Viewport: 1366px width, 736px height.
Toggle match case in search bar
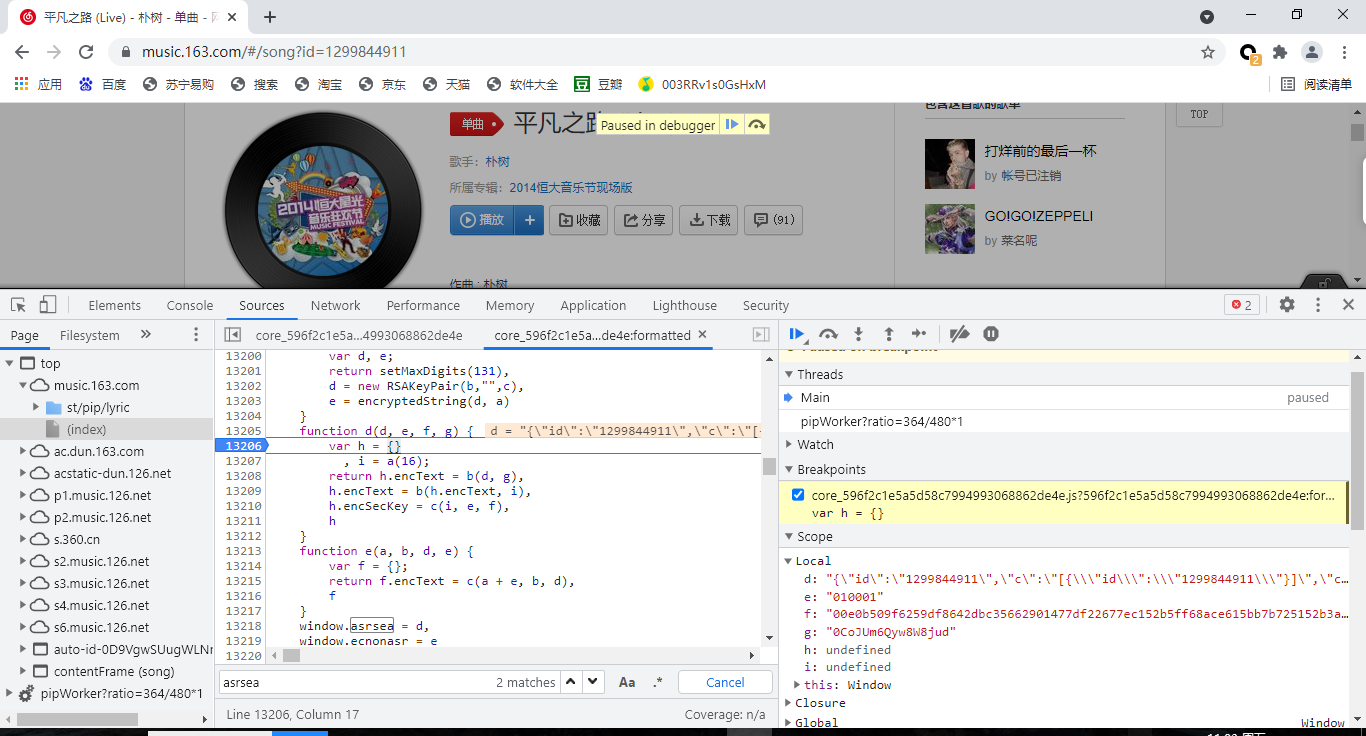tap(627, 681)
